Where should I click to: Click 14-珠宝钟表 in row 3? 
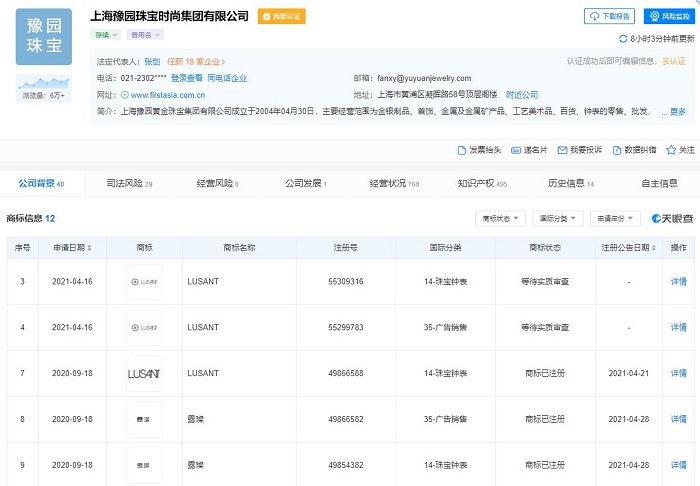click(x=446, y=282)
